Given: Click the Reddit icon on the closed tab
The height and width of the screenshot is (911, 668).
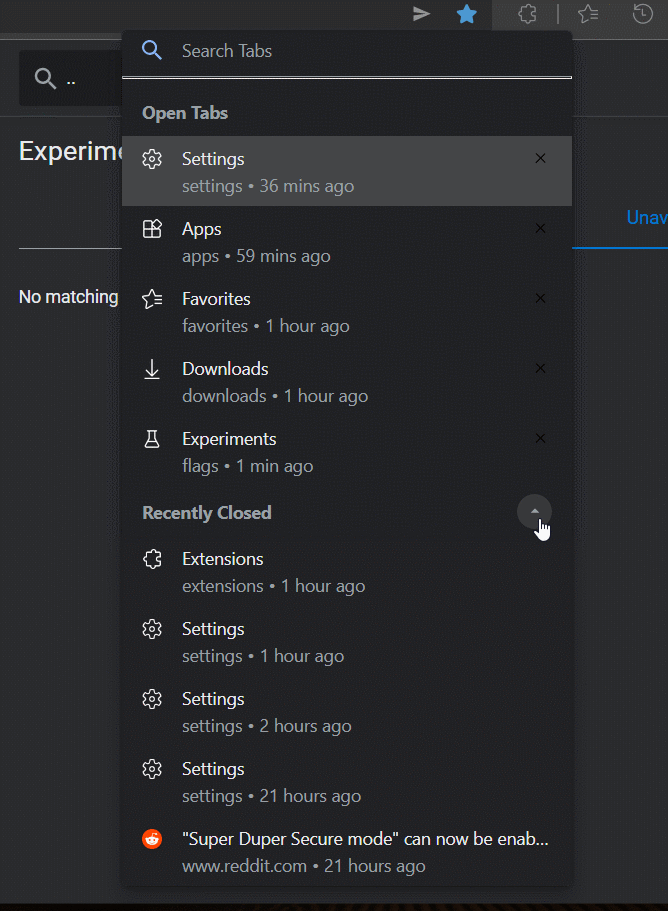Looking at the screenshot, I should [x=152, y=839].
